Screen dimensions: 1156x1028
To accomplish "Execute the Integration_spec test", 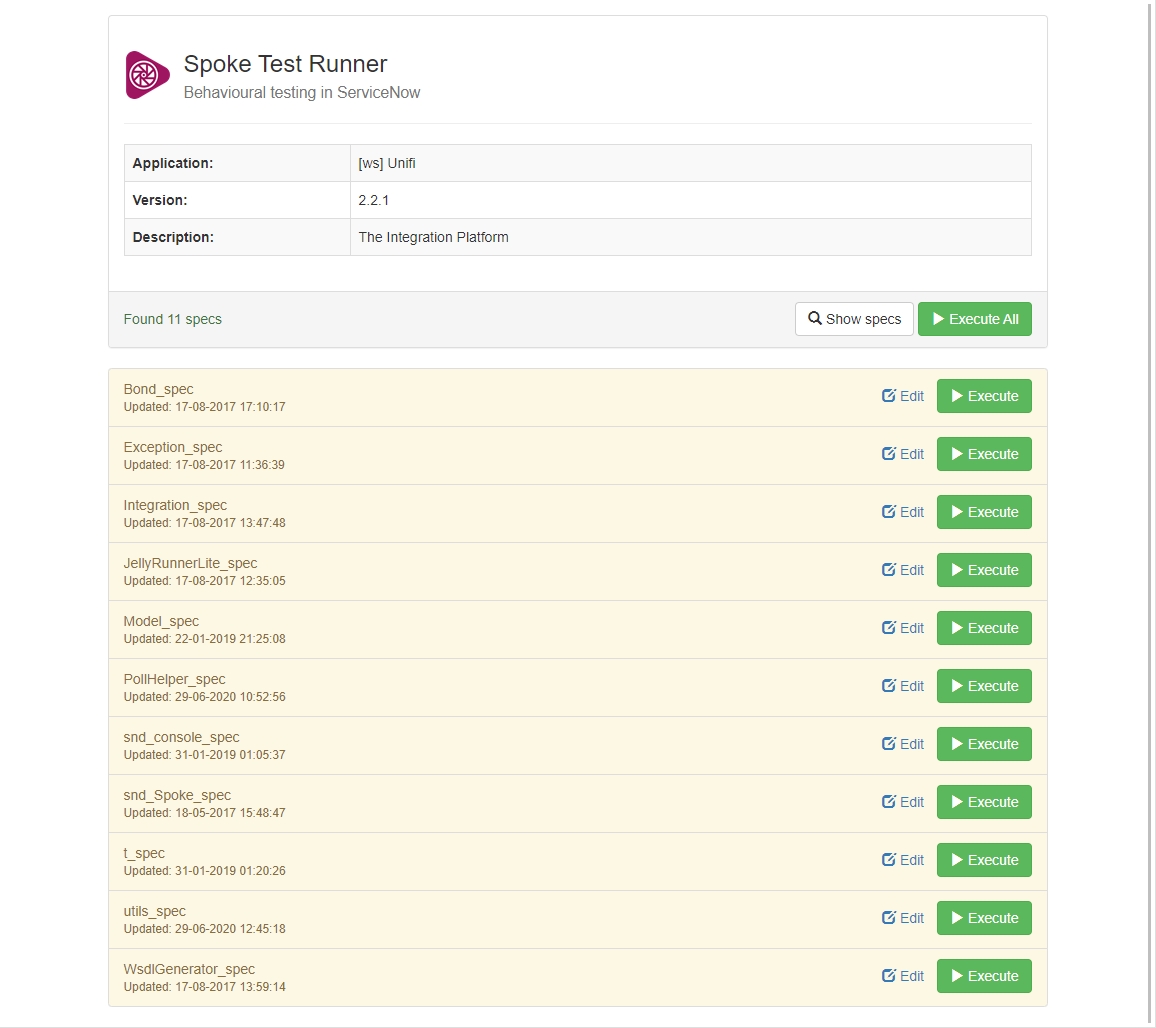I will click(983, 512).
